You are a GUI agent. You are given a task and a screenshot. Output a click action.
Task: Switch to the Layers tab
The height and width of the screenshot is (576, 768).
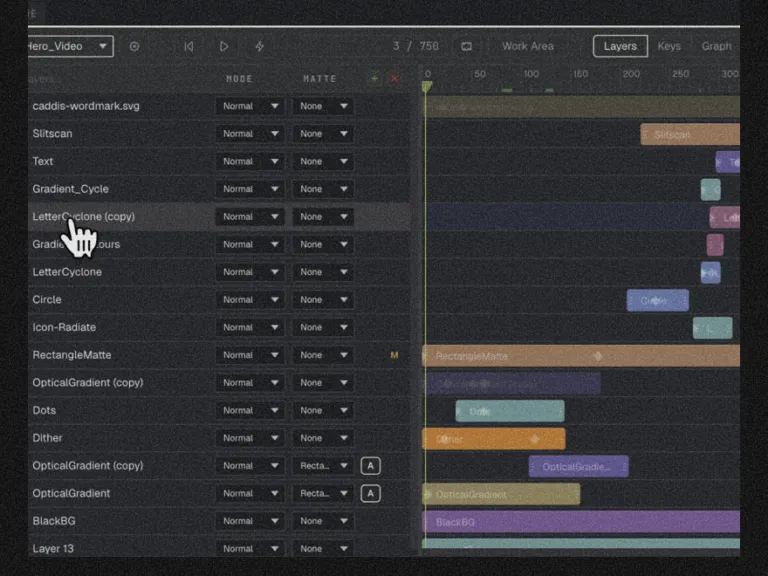pyautogui.click(x=620, y=46)
